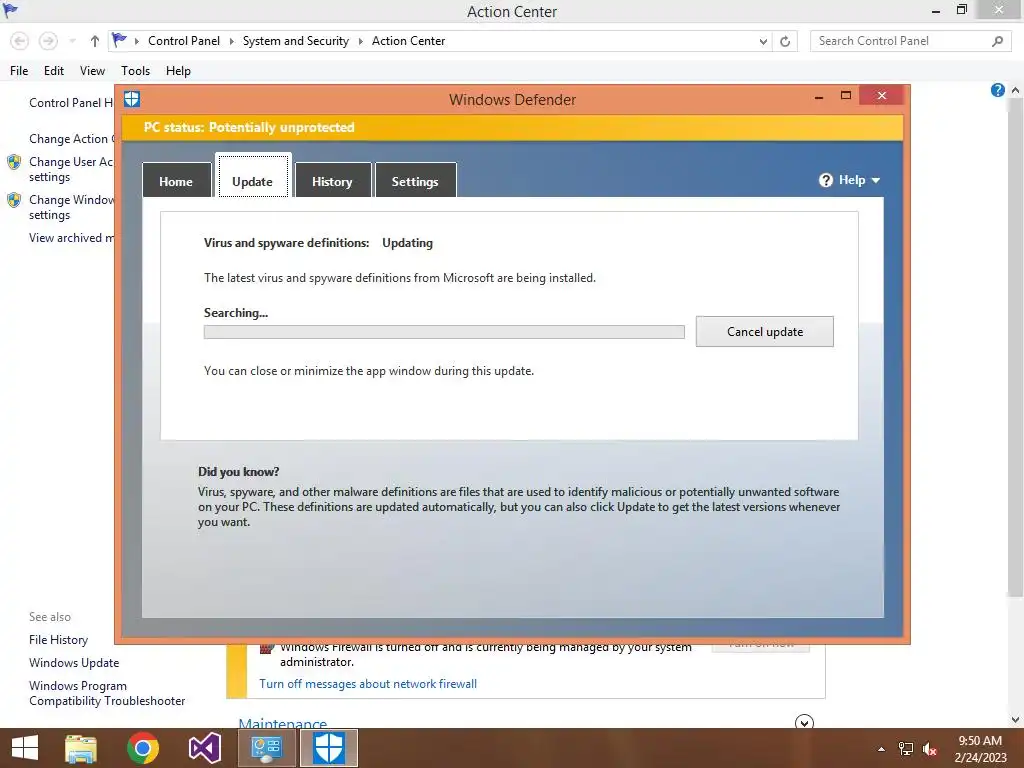This screenshot has height=768, width=1024.
Task: Open the Edit menu in Action Center
Action: 54,71
